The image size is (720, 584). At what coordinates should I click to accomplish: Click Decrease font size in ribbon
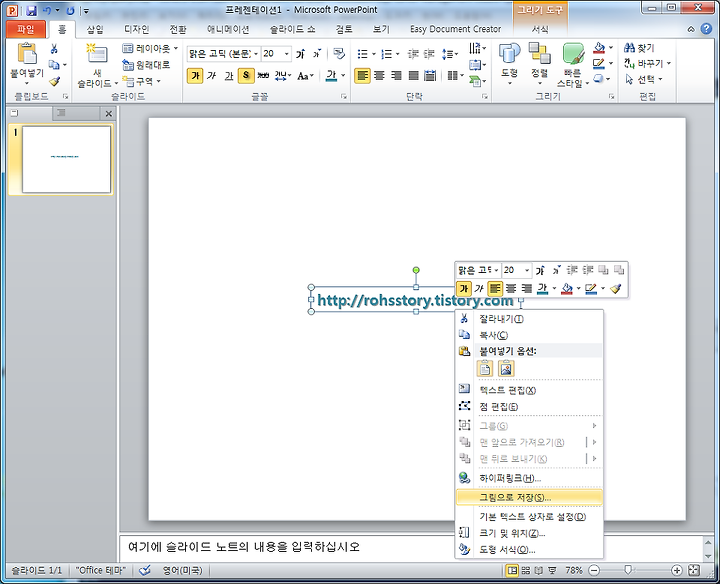coord(317,54)
